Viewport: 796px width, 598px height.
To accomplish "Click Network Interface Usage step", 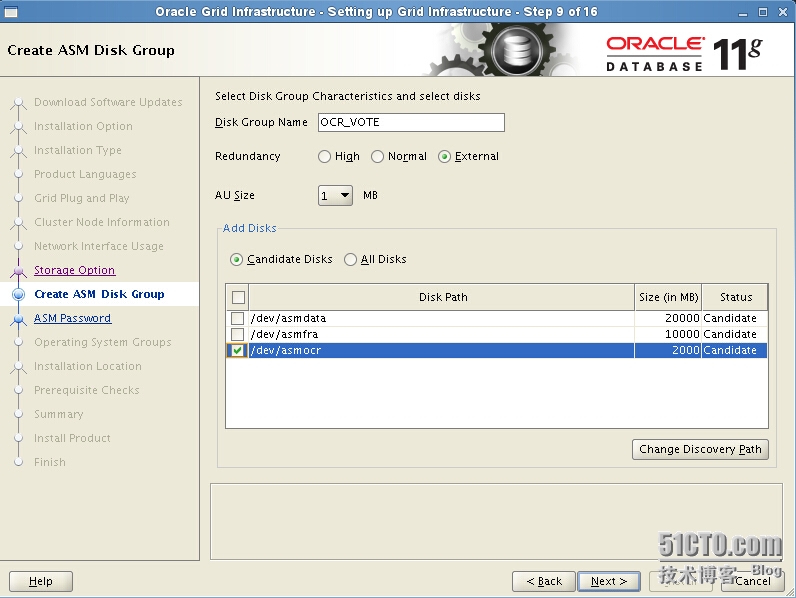I will click(99, 246).
